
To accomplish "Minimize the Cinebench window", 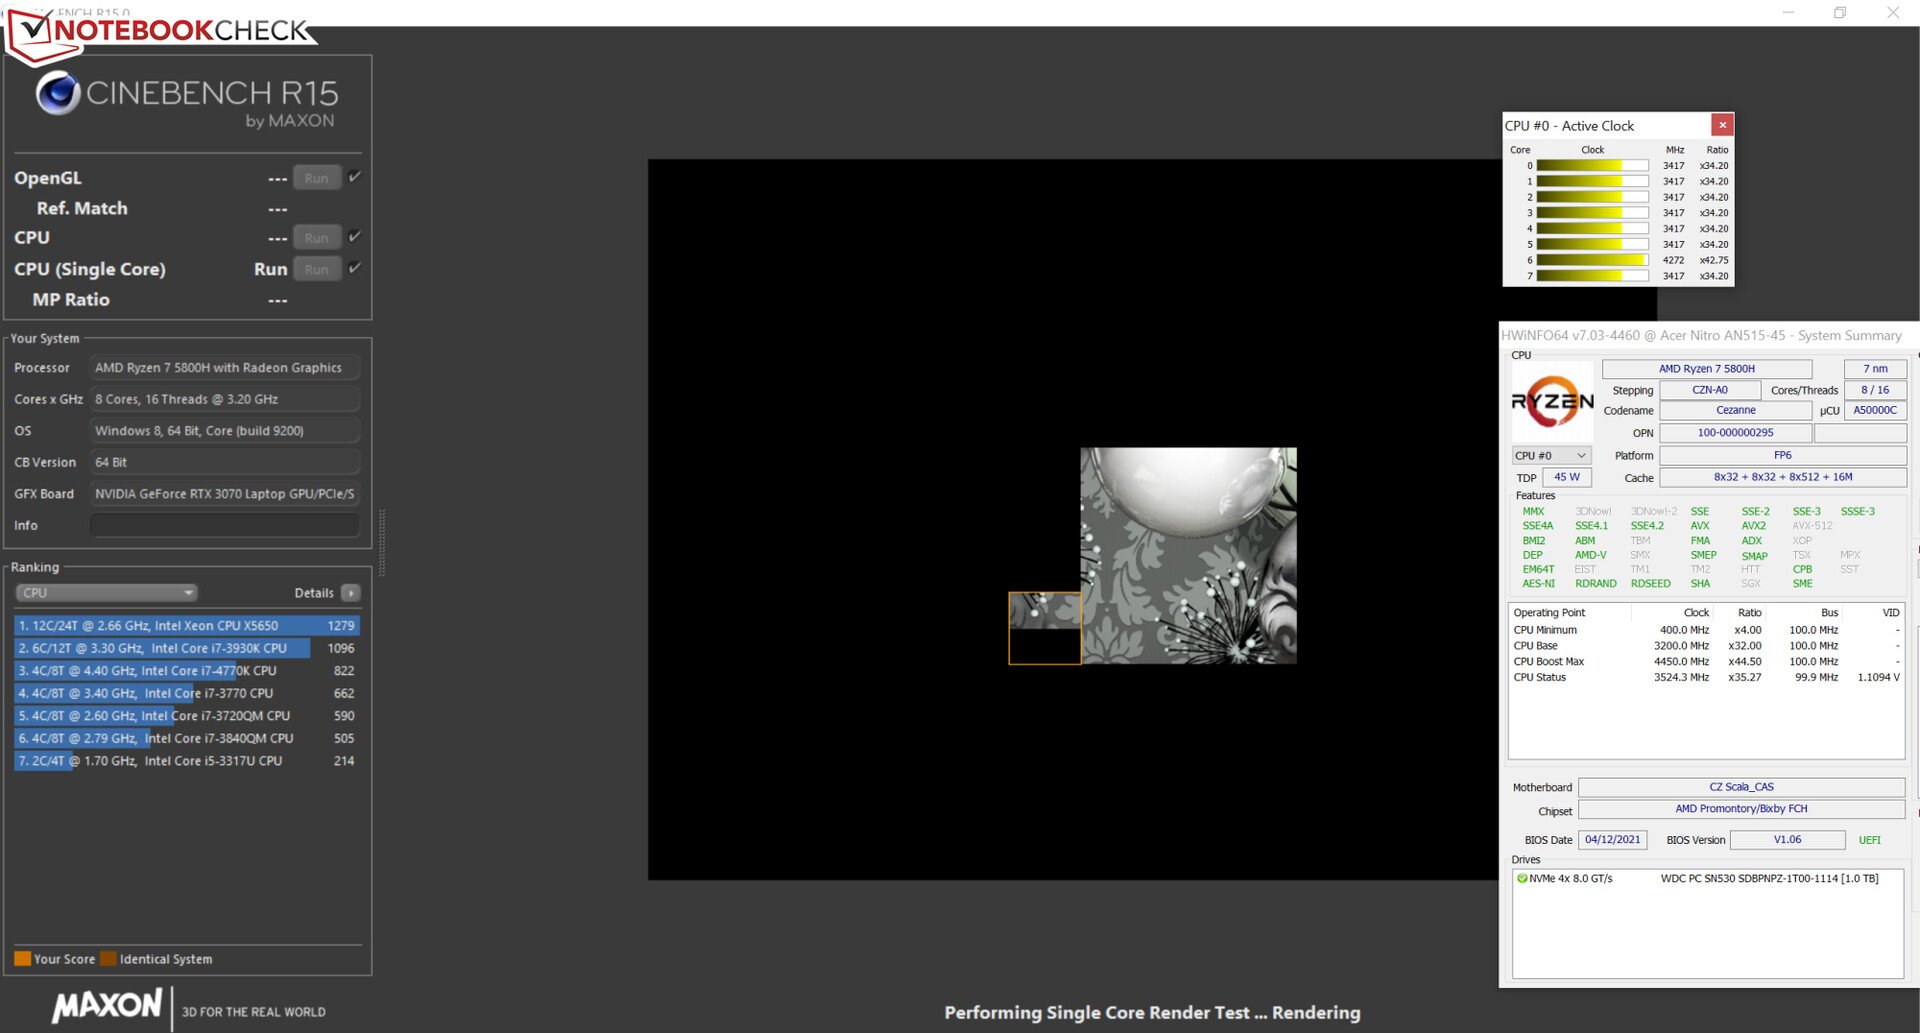I will [1788, 13].
